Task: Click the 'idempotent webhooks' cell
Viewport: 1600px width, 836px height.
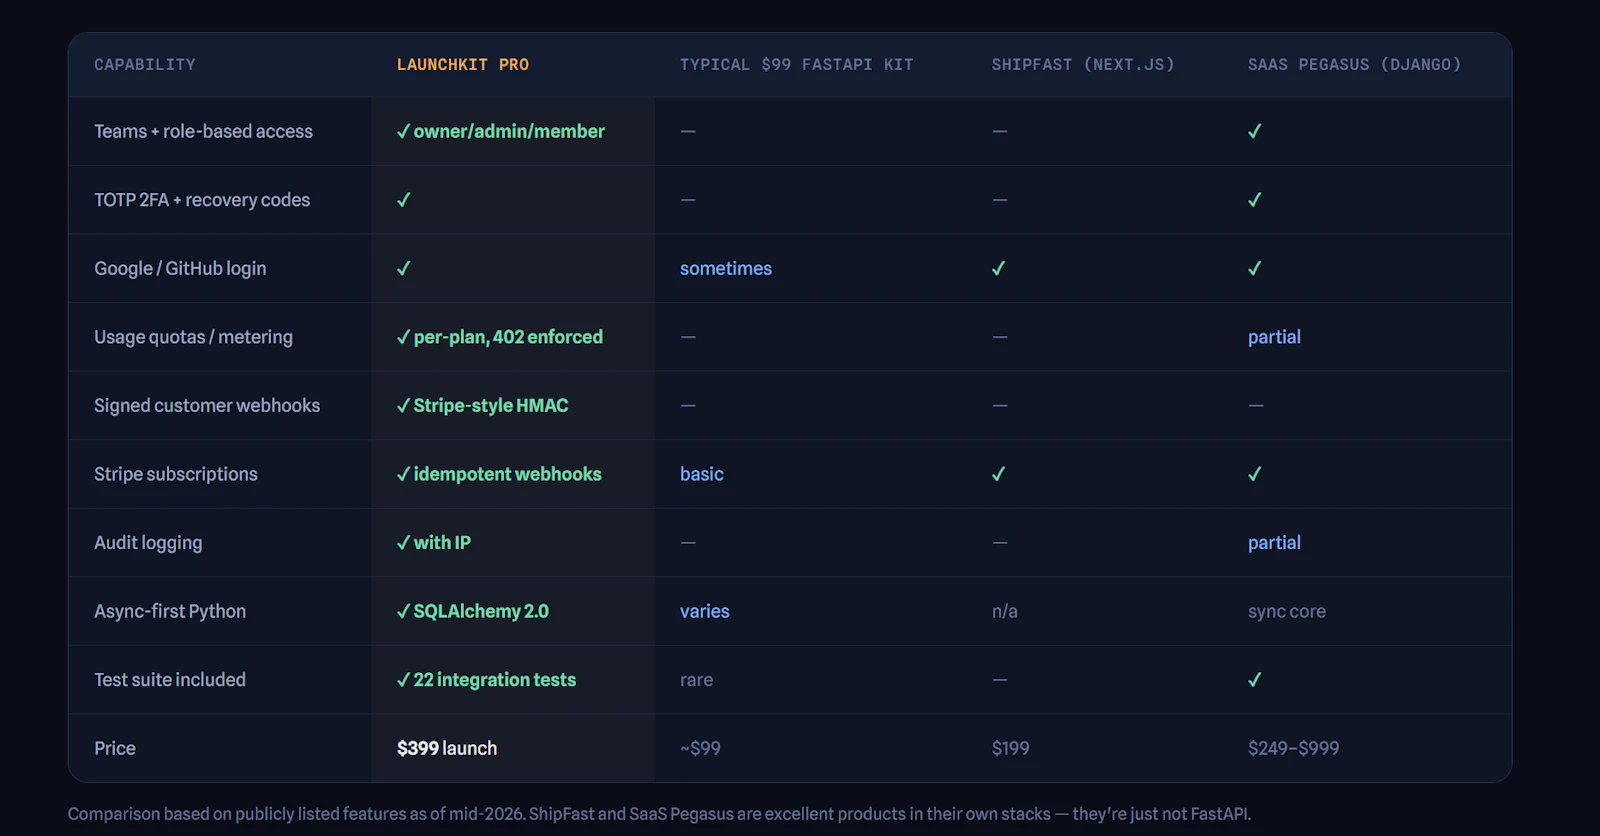Action: pyautogui.click(x=499, y=474)
